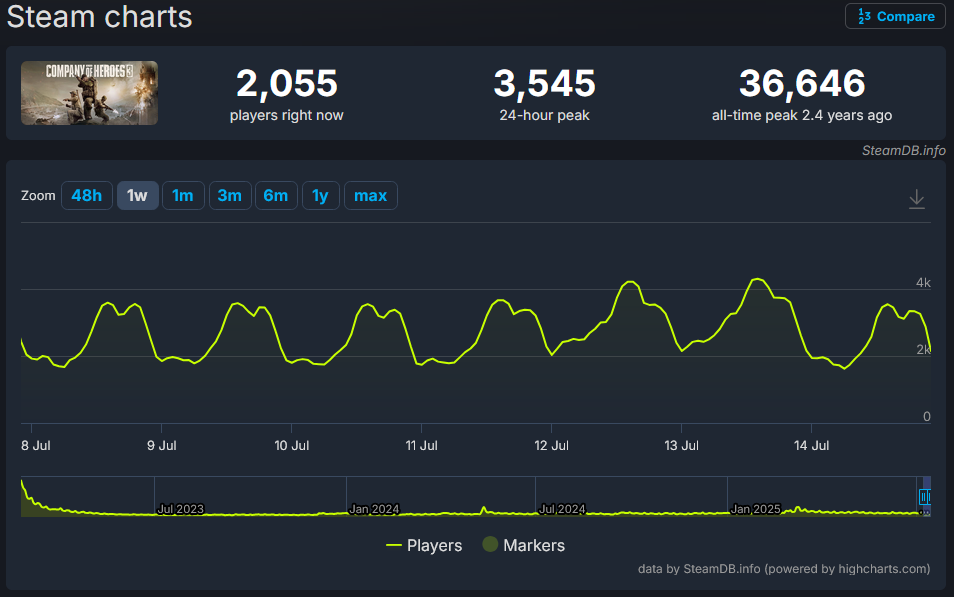The height and width of the screenshot is (597, 954).
Task: Click the 13 Jul axis label
Action: coord(681,445)
